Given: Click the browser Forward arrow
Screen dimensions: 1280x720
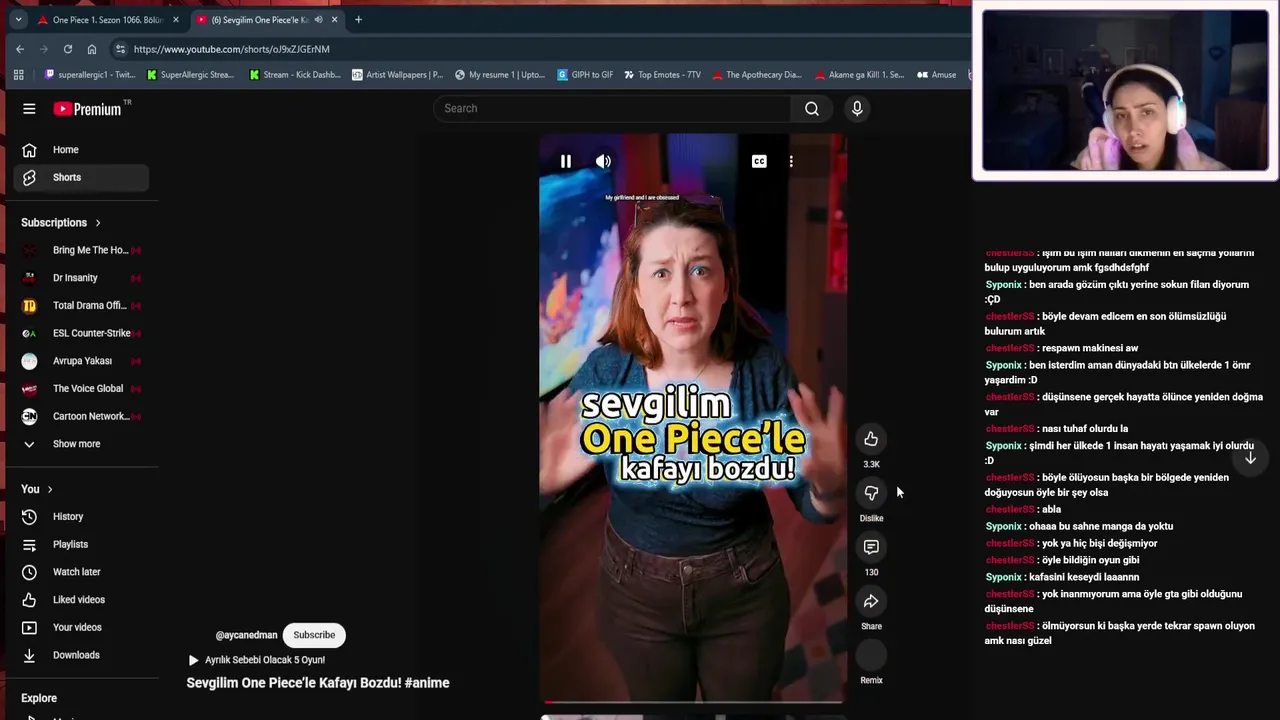Looking at the screenshot, I should [44, 49].
